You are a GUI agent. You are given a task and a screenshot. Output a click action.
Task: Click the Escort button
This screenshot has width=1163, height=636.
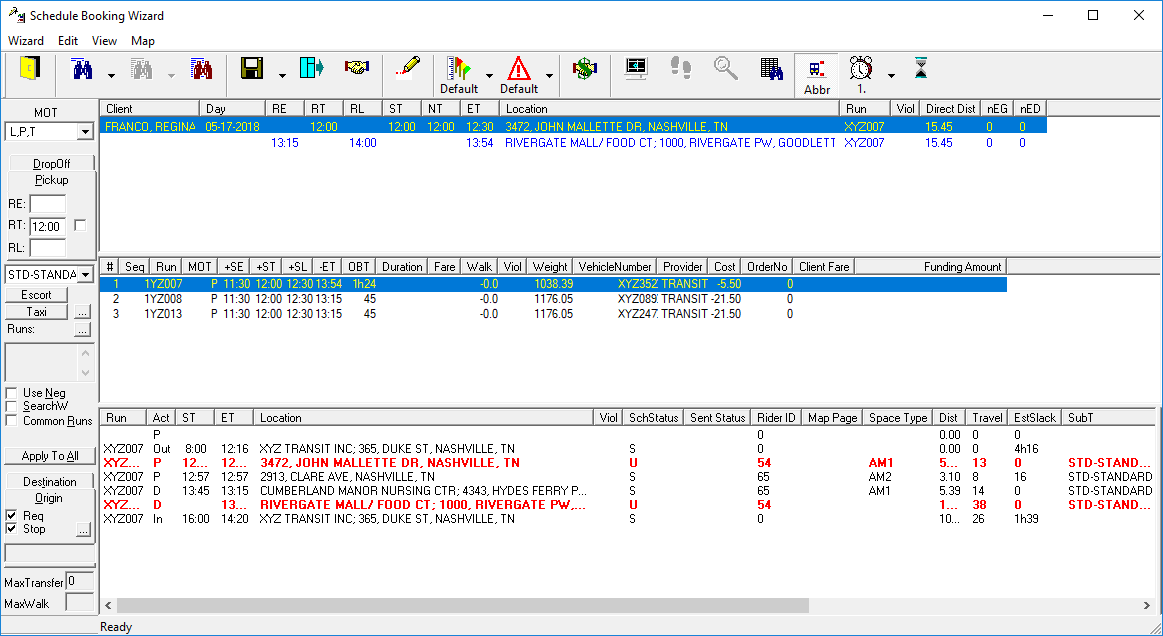tap(37, 295)
